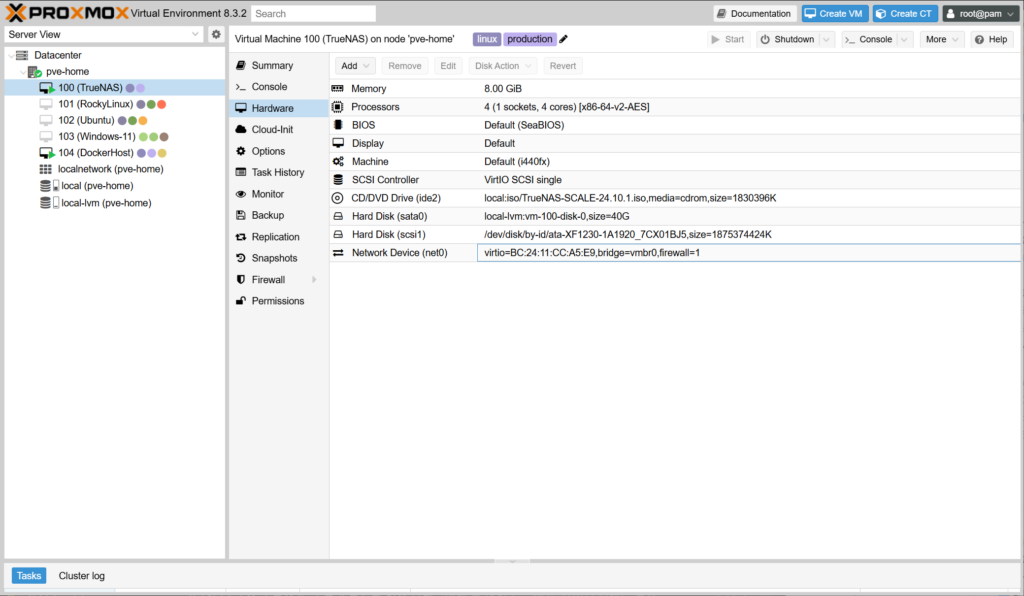Screen dimensions: 1024x596
Task: Select the 100 (TrueNAS) VM icon
Action: coord(46,88)
